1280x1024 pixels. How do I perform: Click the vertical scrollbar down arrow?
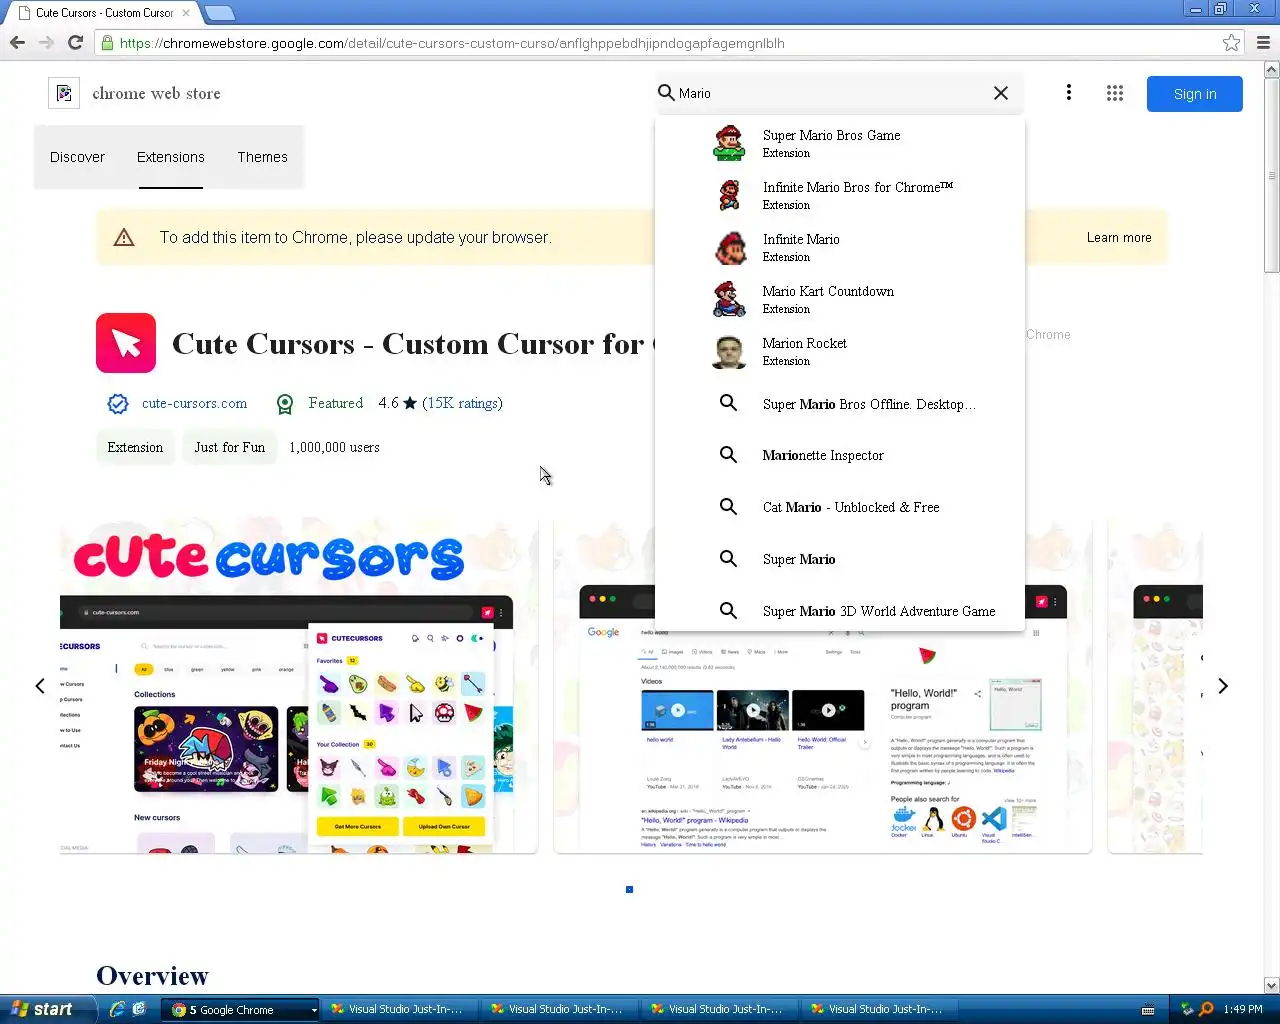(x=1272, y=985)
